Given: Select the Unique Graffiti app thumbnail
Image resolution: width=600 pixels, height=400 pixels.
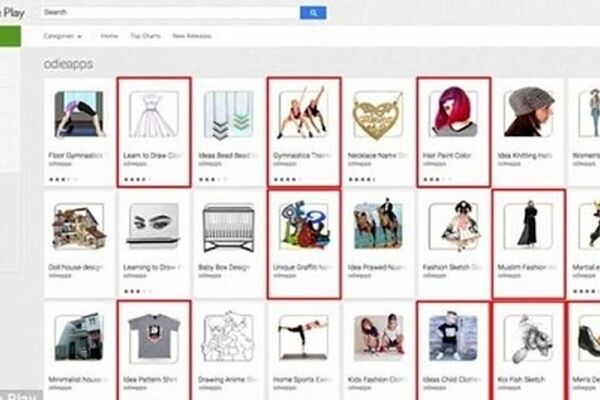Looking at the screenshot, I should coord(303,226).
